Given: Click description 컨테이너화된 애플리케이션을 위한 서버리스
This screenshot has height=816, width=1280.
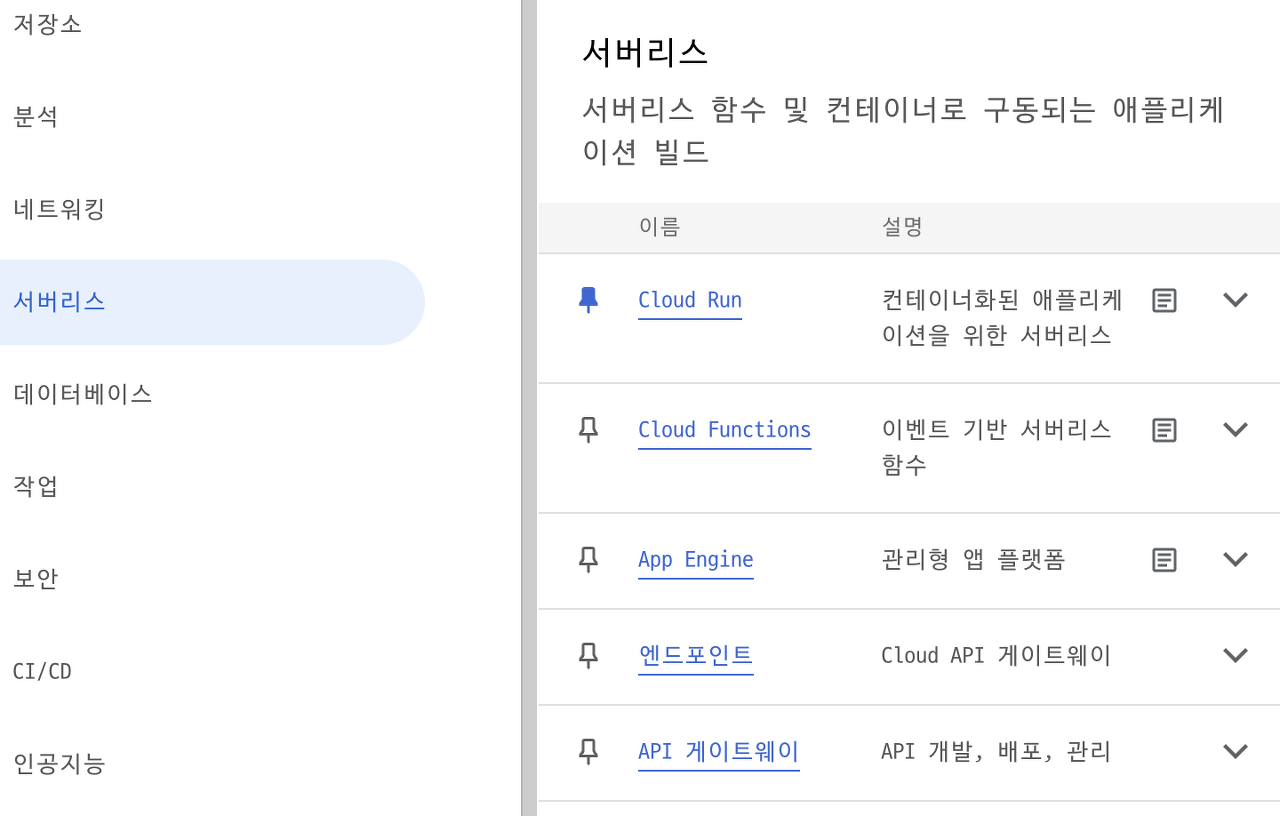Looking at the screenshot, I should 1002,318.
